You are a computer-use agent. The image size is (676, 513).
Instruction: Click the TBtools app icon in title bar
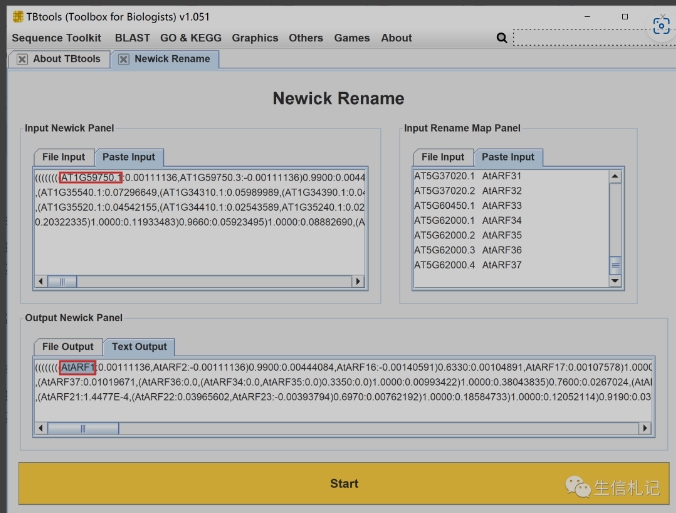coord(18,17)
